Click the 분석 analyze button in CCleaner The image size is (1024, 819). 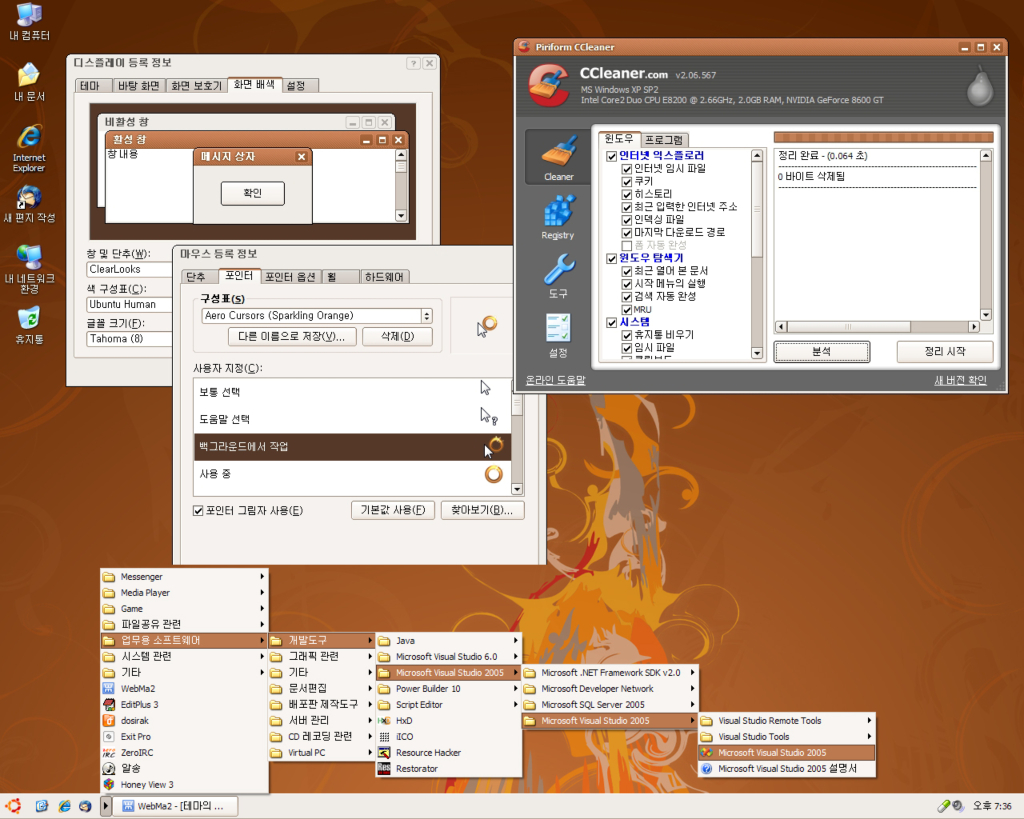[x=822, y=351]
